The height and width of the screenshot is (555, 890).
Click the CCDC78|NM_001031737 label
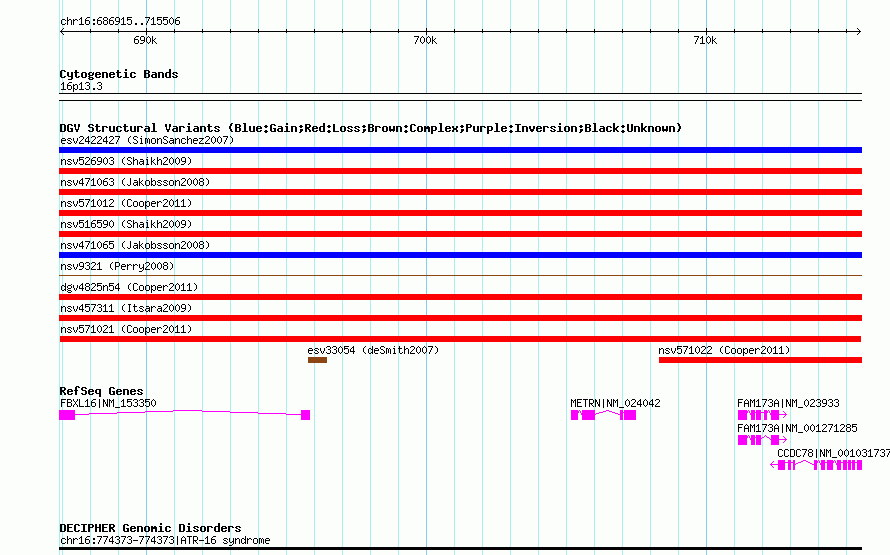coord(833,453)
